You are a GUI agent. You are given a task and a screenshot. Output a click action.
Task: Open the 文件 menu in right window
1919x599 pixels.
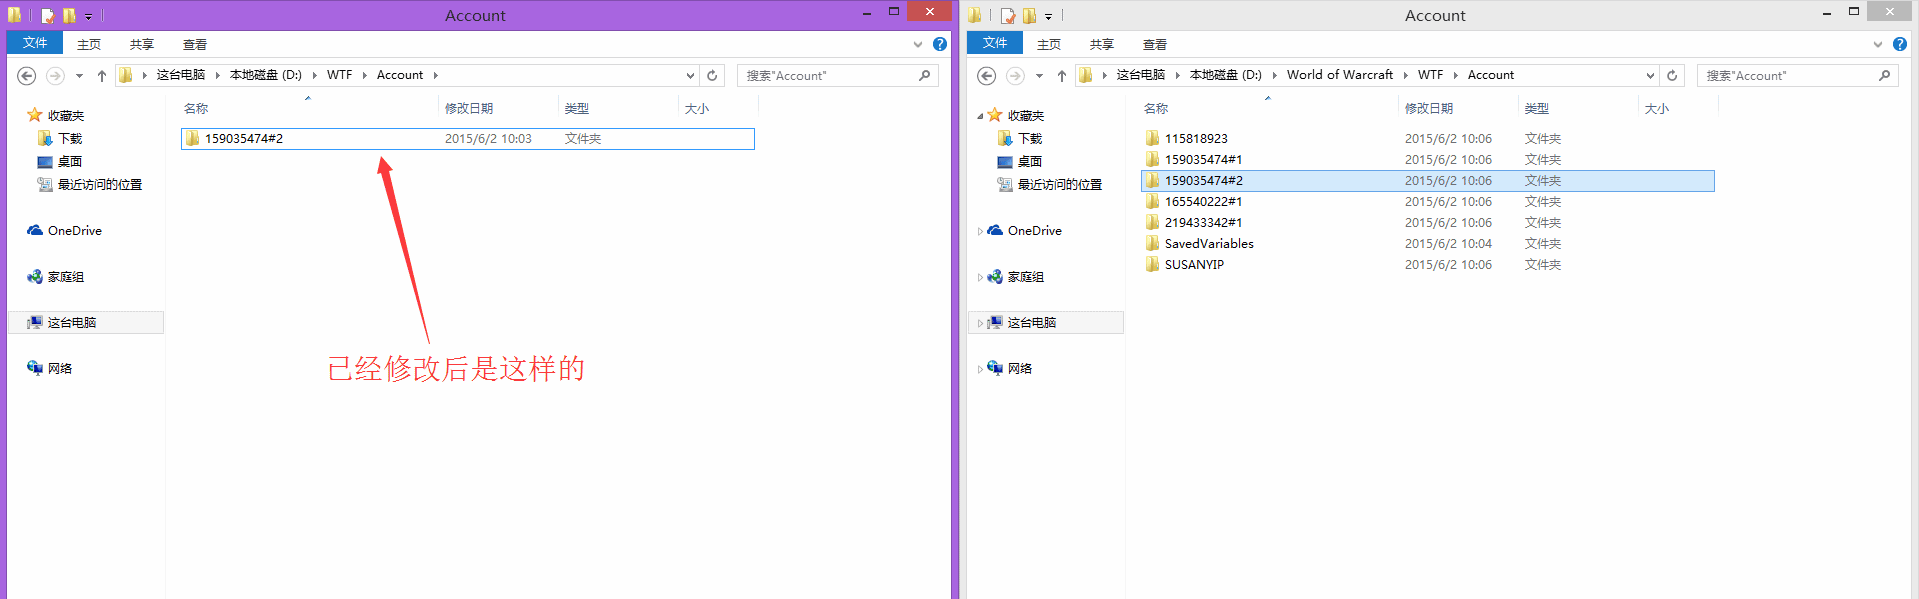coord(994,43)
